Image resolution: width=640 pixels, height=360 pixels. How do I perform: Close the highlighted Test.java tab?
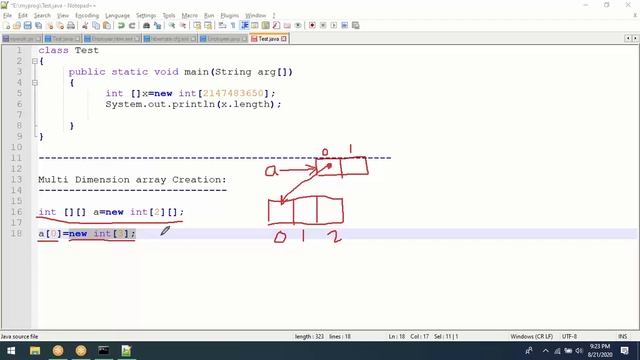(x=284, y=39)
